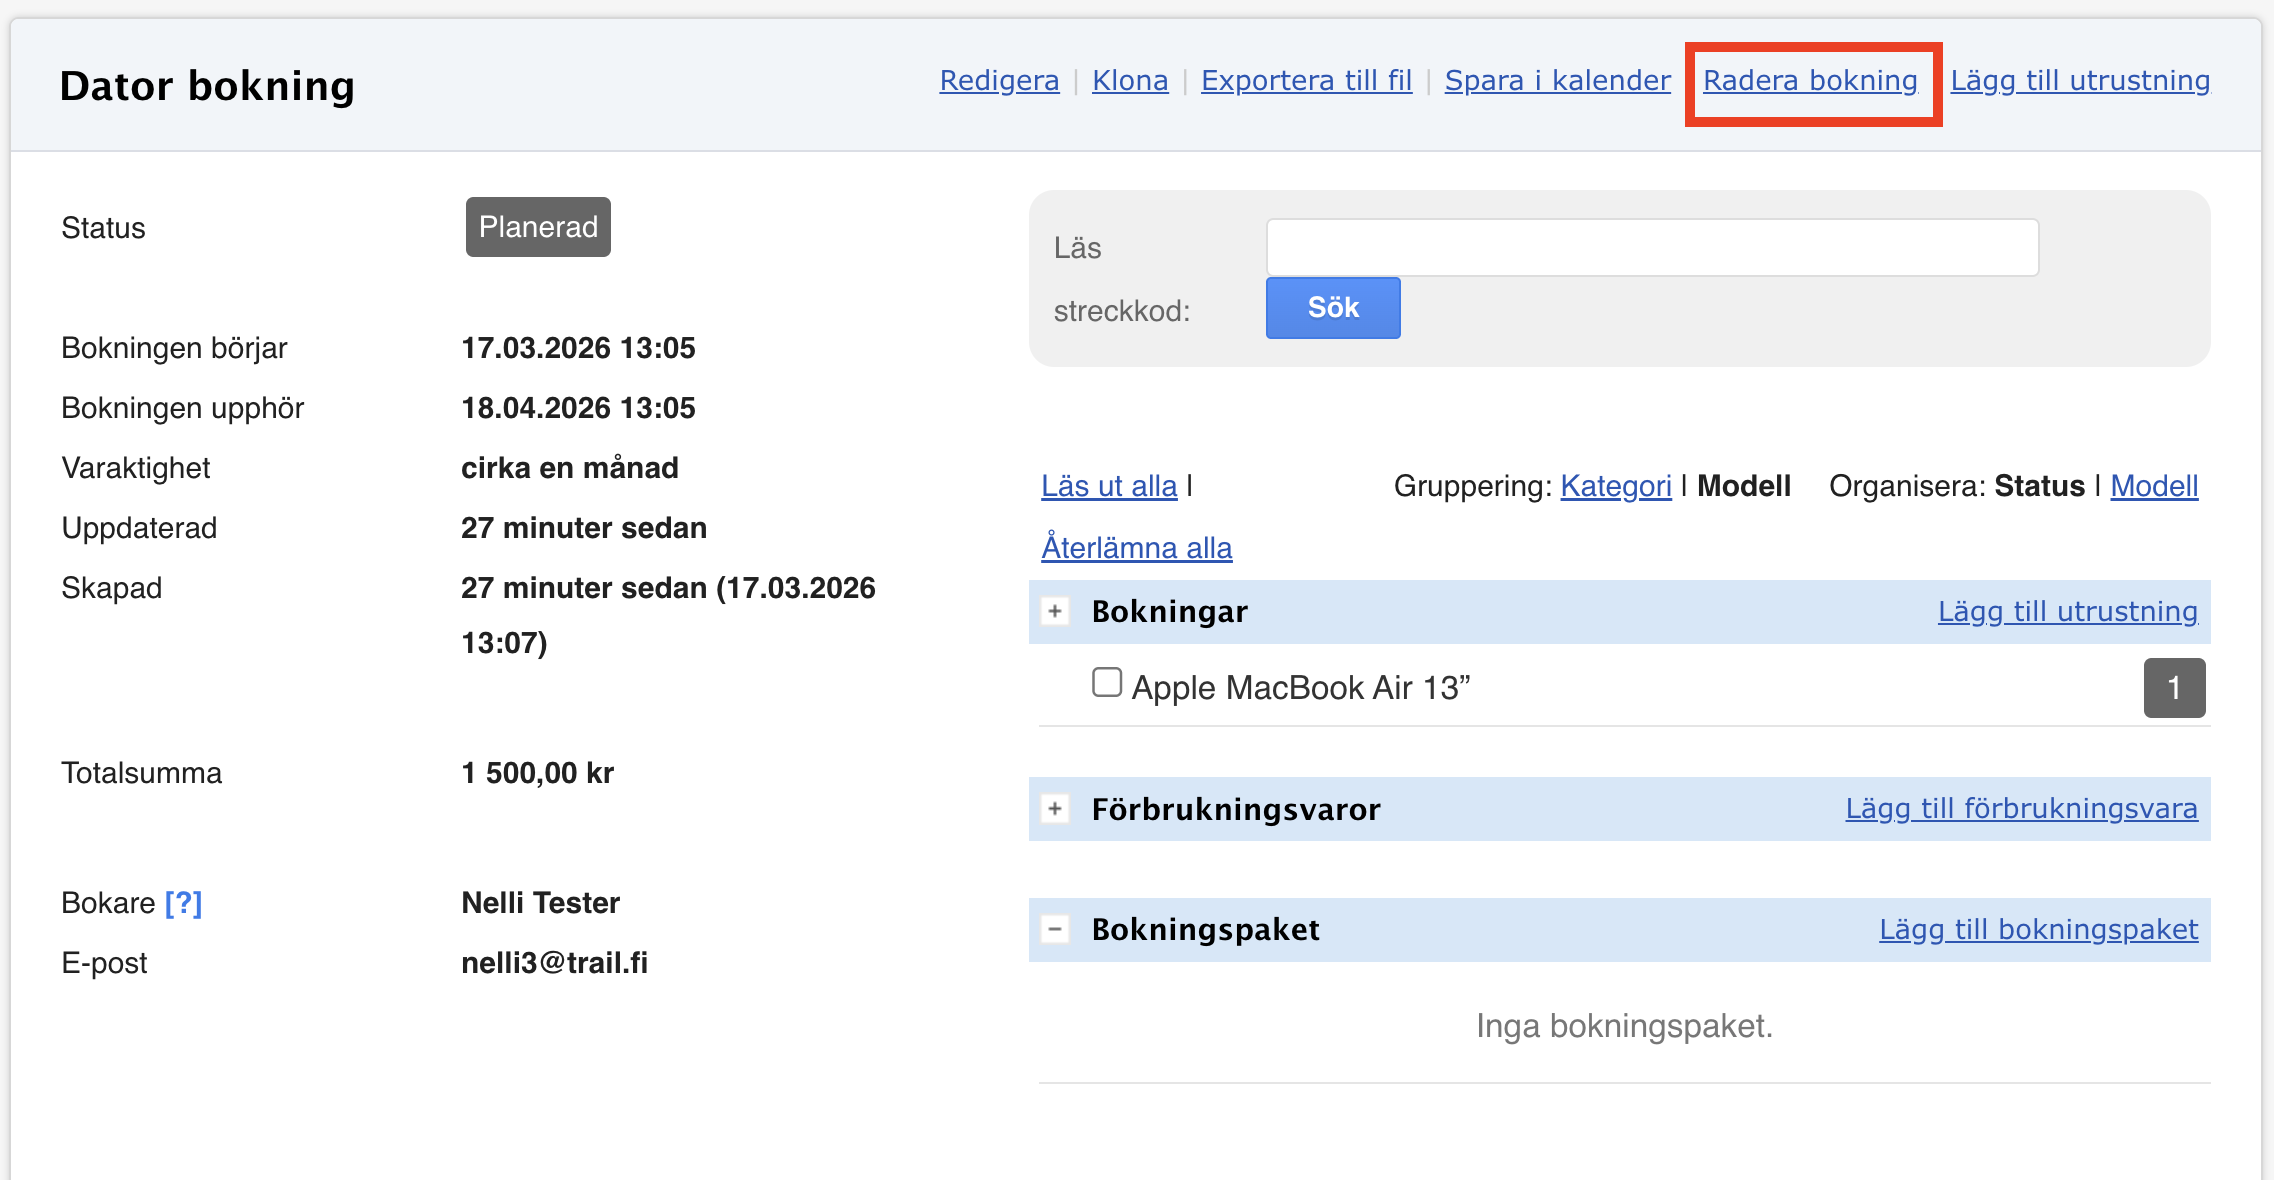This screenshot has height=1180, width=2274.
Task: Click Lägg till bokningspaket link
Action: (2038, 929)
